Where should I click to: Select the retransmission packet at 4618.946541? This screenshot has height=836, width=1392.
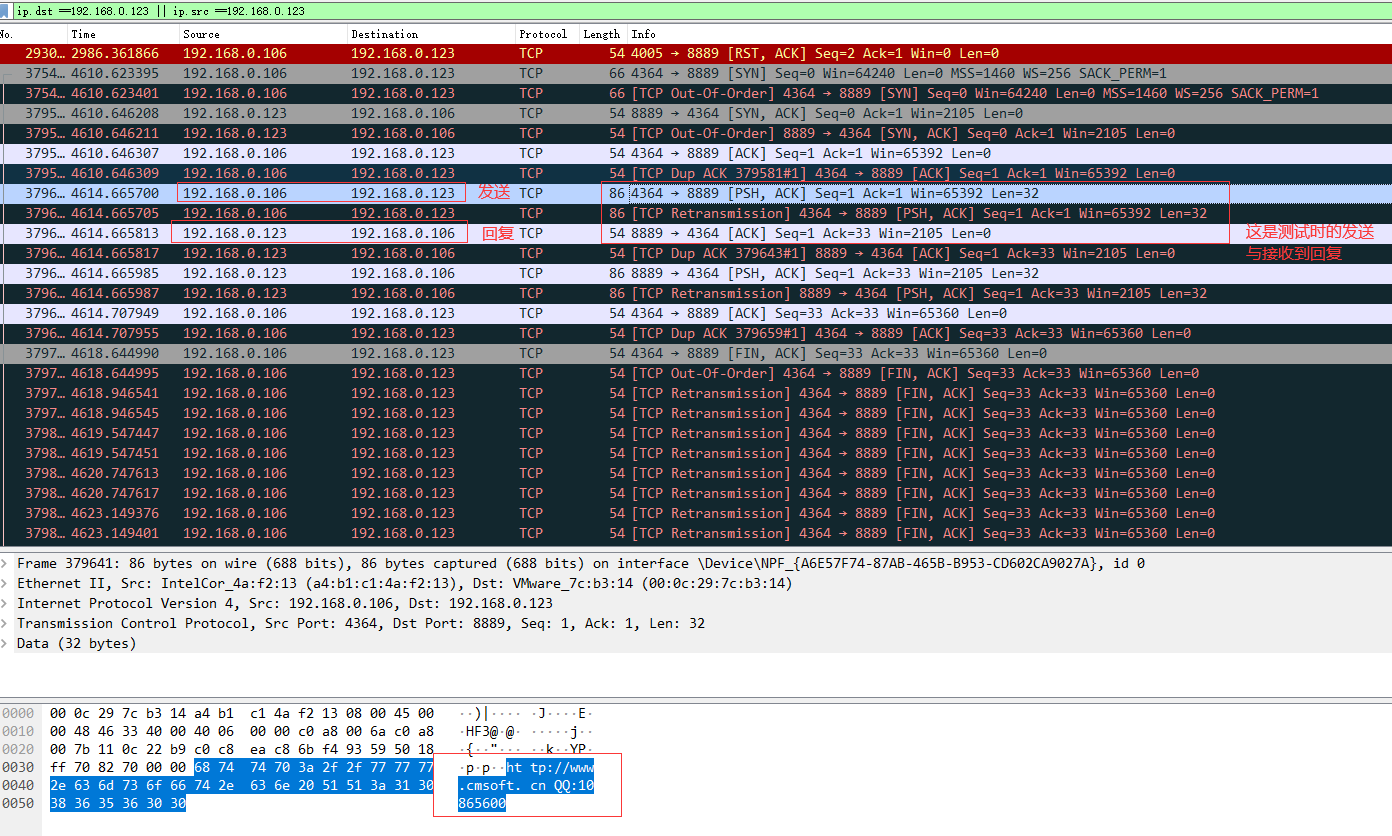(696, 393)
